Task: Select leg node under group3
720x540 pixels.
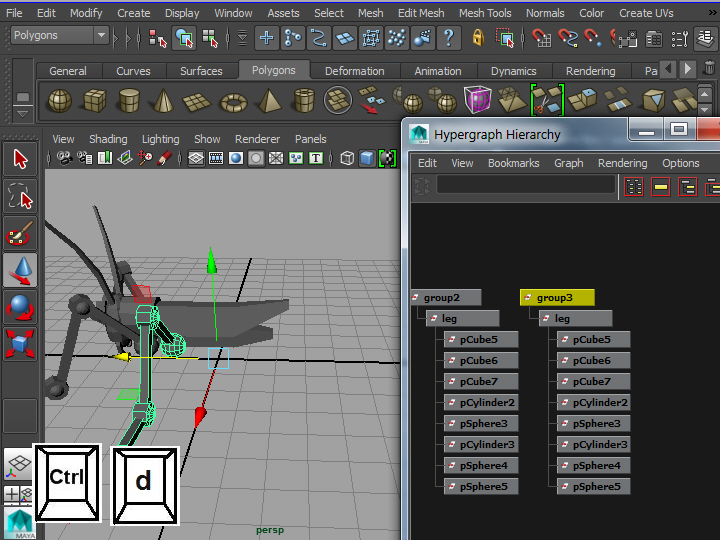Action: (x=575, y=318)
